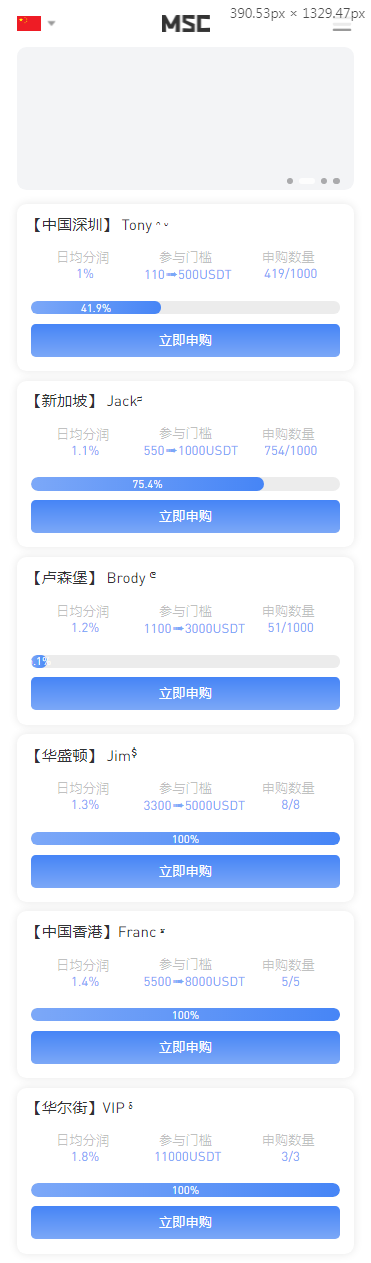Click the MSC logo
Image resolution: width=371 pixels, height=1263 pixels.
[x=186, y=24]
